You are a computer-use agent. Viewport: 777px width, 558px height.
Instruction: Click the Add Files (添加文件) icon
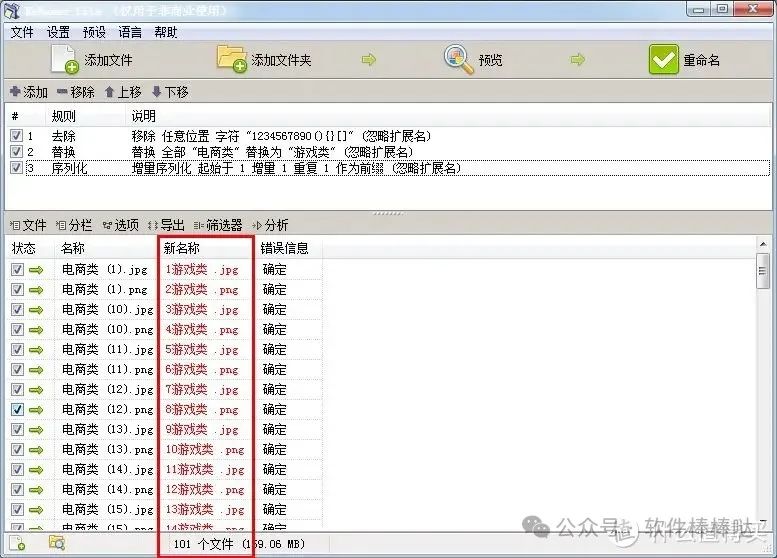coord(64,59)
